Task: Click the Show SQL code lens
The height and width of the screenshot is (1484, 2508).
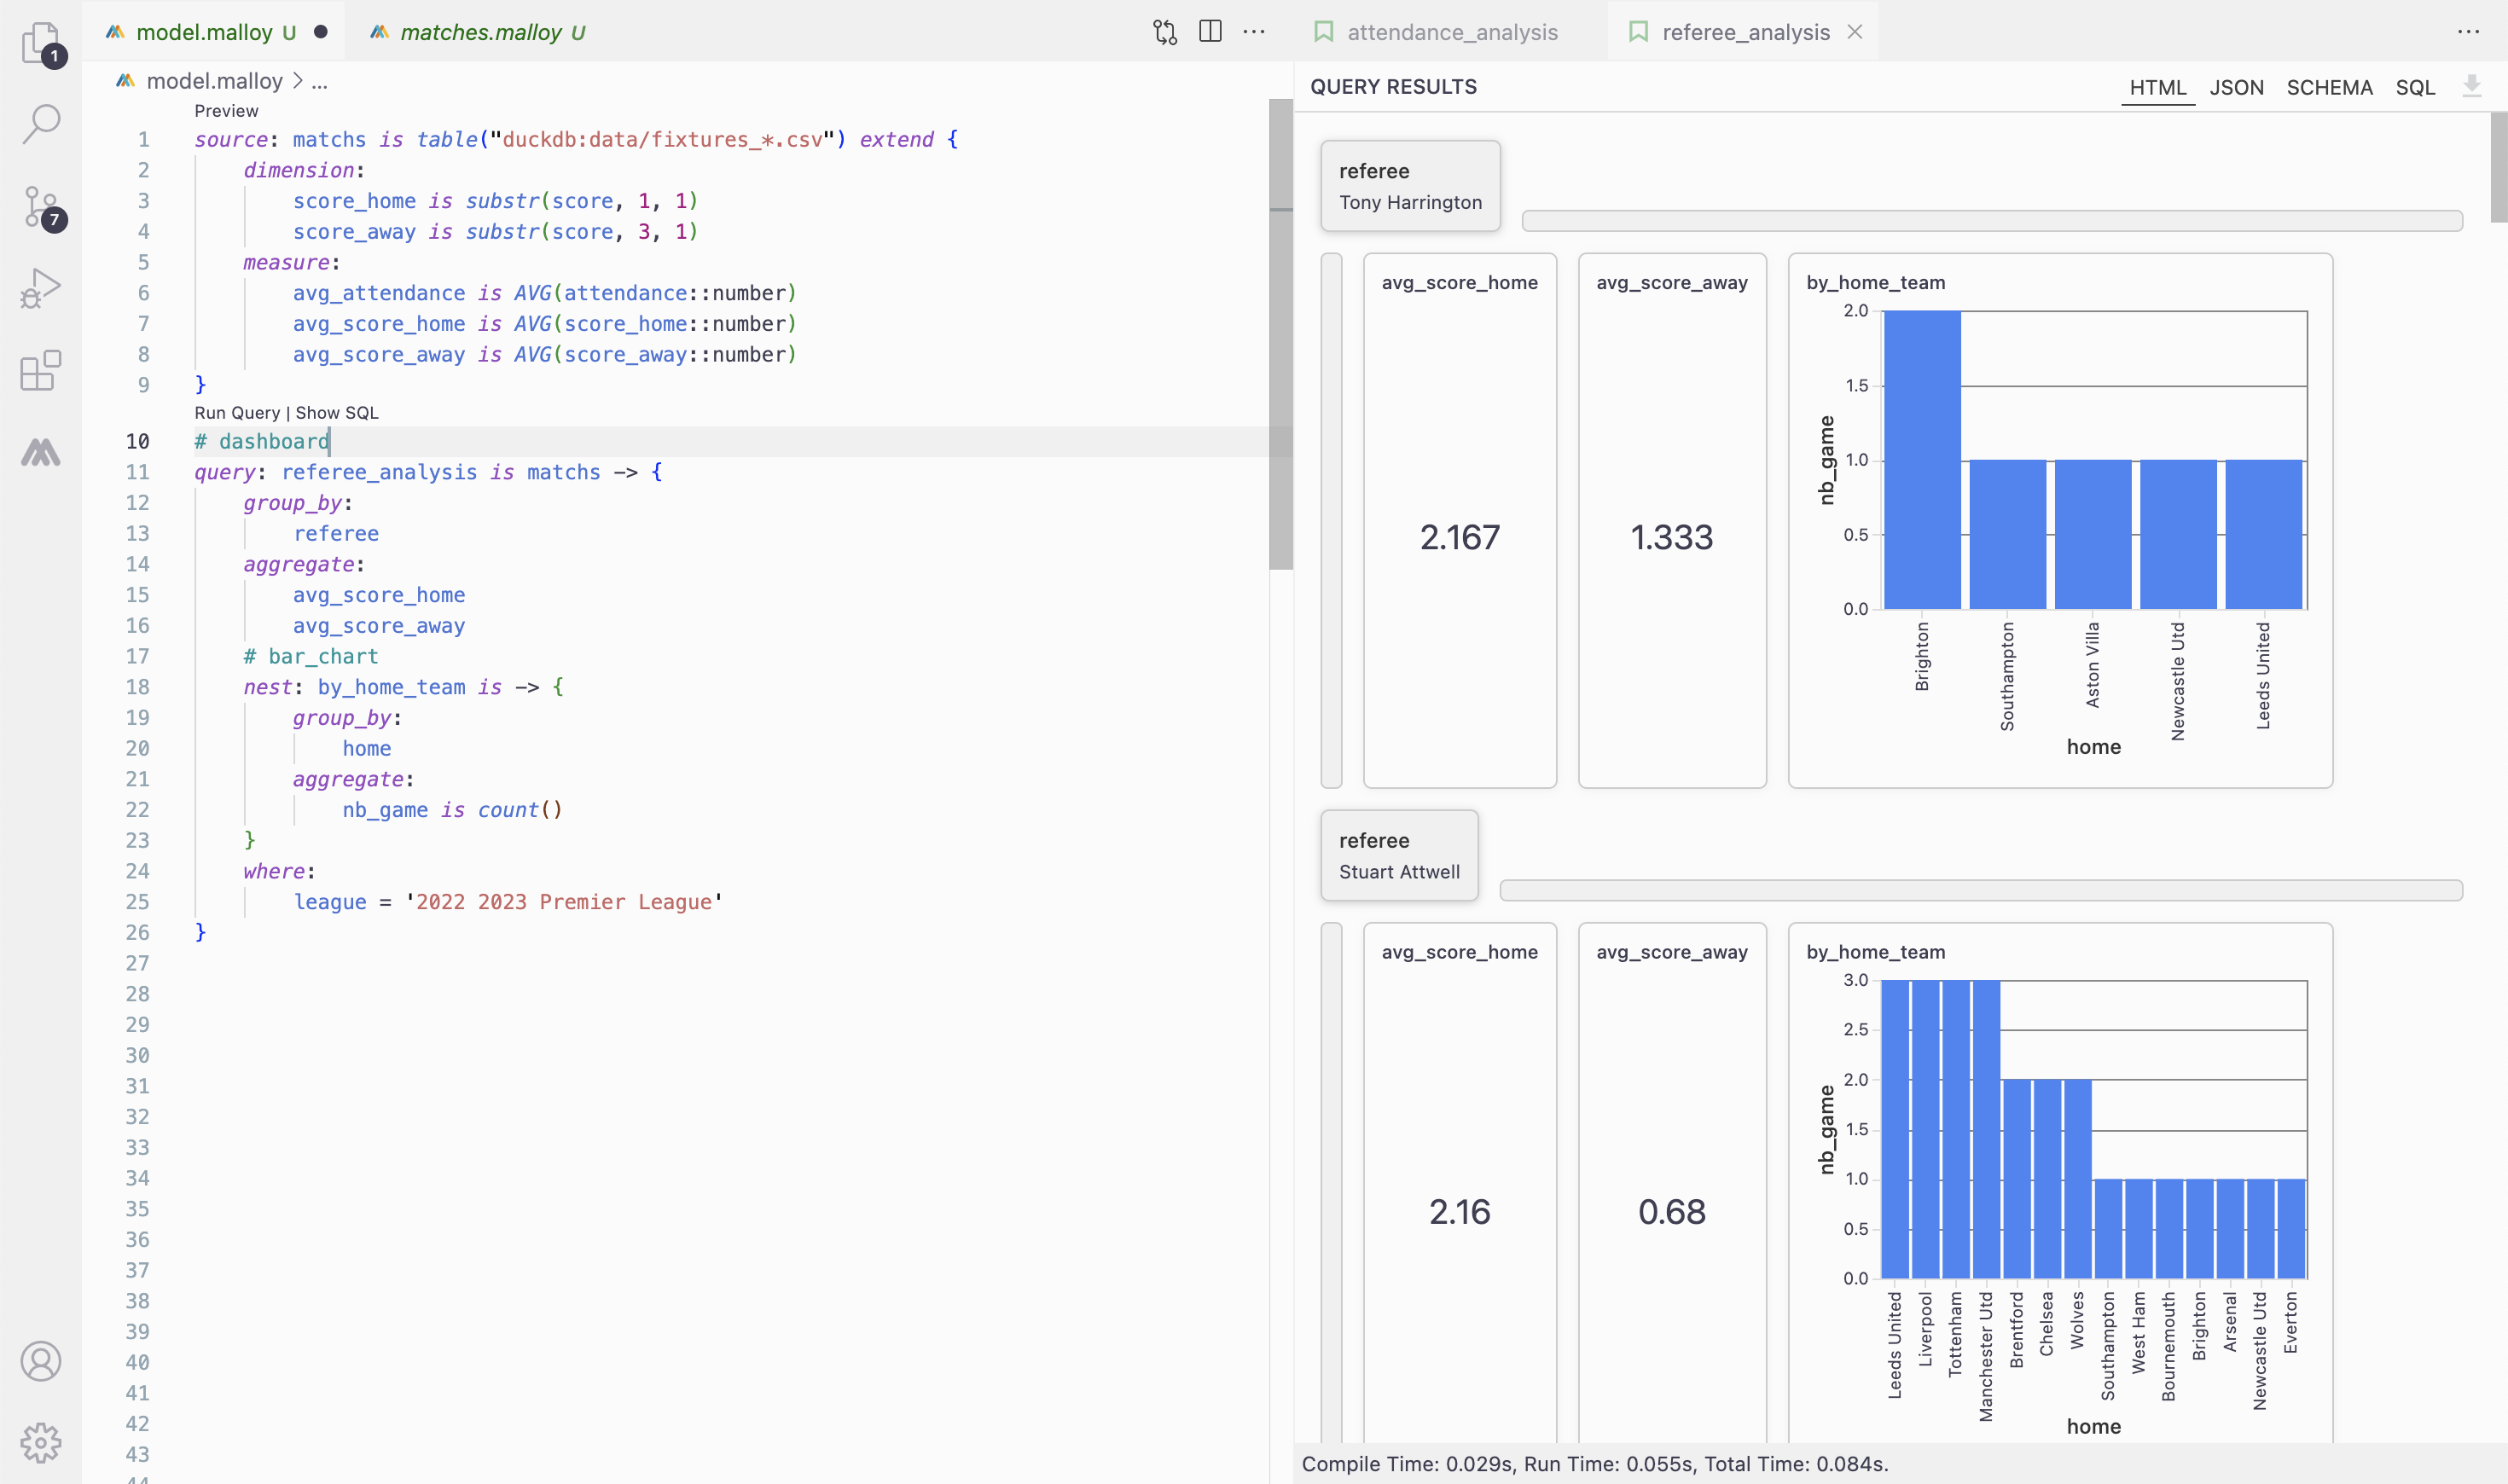Action: point(337,413)
